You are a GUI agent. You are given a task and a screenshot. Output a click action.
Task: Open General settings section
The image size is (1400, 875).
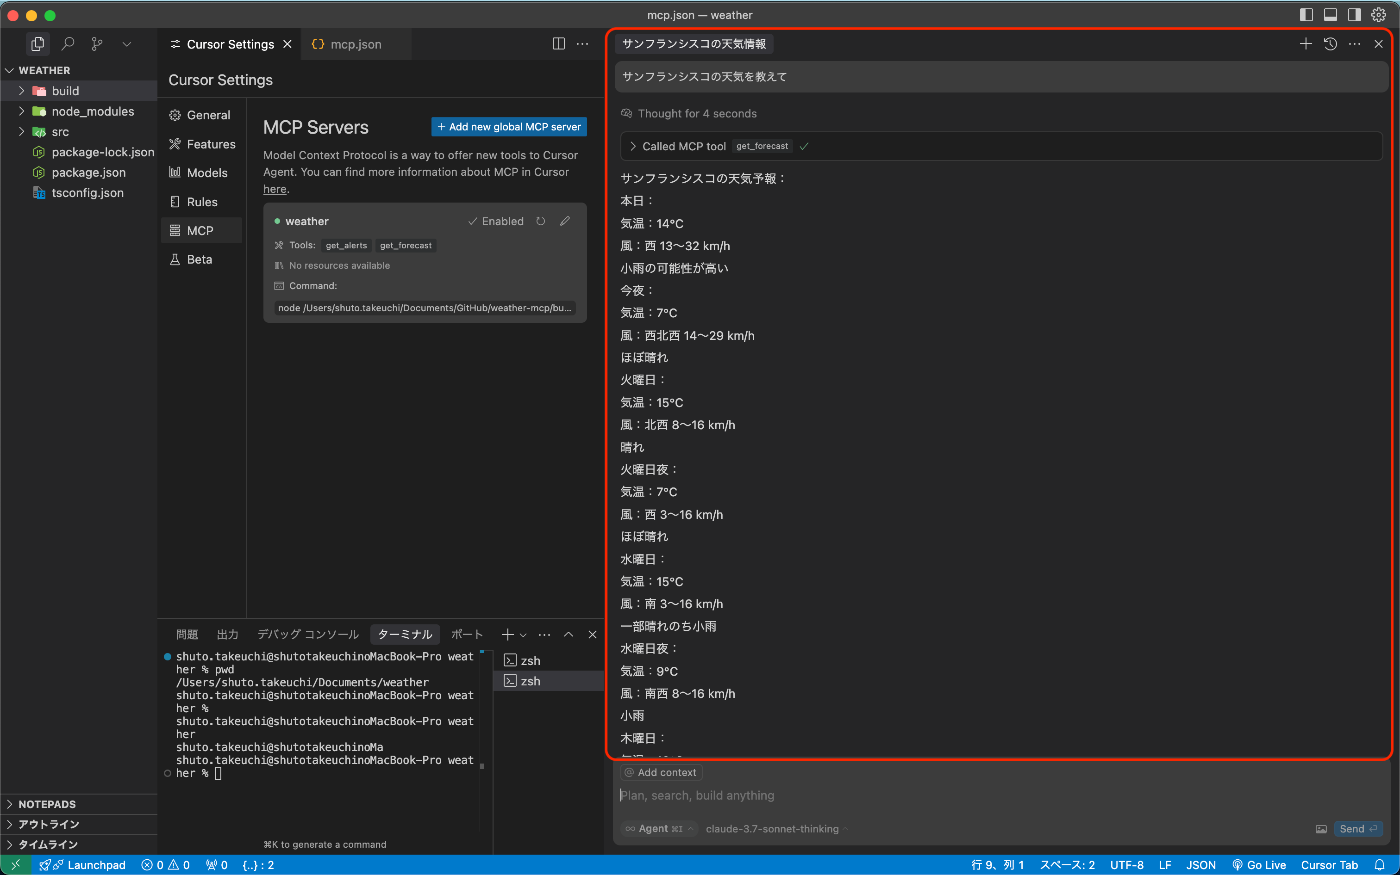coord(201,115)
